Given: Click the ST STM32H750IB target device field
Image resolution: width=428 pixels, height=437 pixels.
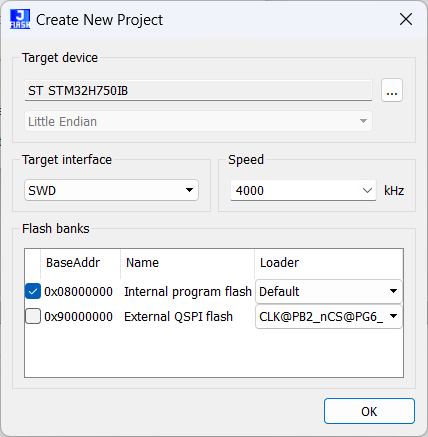Looking at the screenshot, I should click(x=198, y=90).
